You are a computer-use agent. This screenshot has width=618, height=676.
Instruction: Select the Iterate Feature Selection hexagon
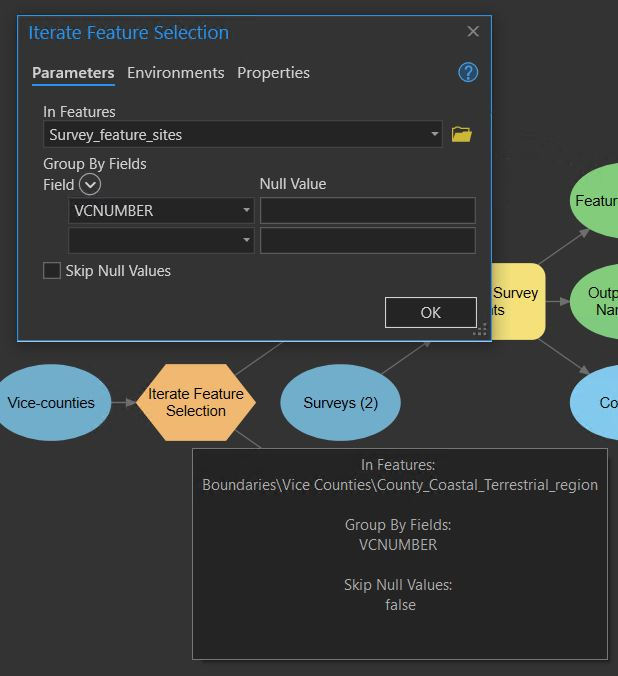click(x=196, y=402)
